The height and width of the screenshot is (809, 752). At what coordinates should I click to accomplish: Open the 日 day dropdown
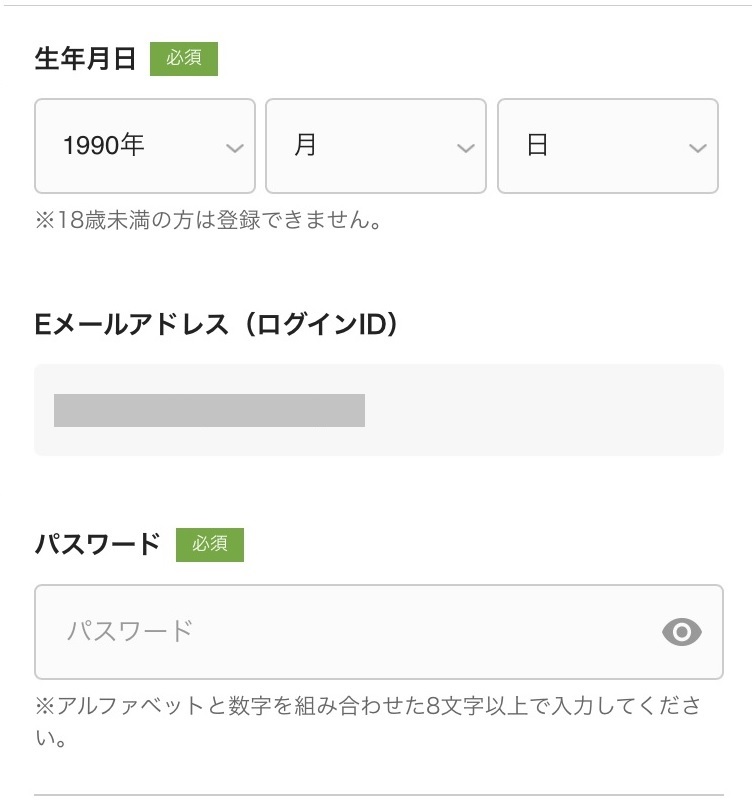608,146
